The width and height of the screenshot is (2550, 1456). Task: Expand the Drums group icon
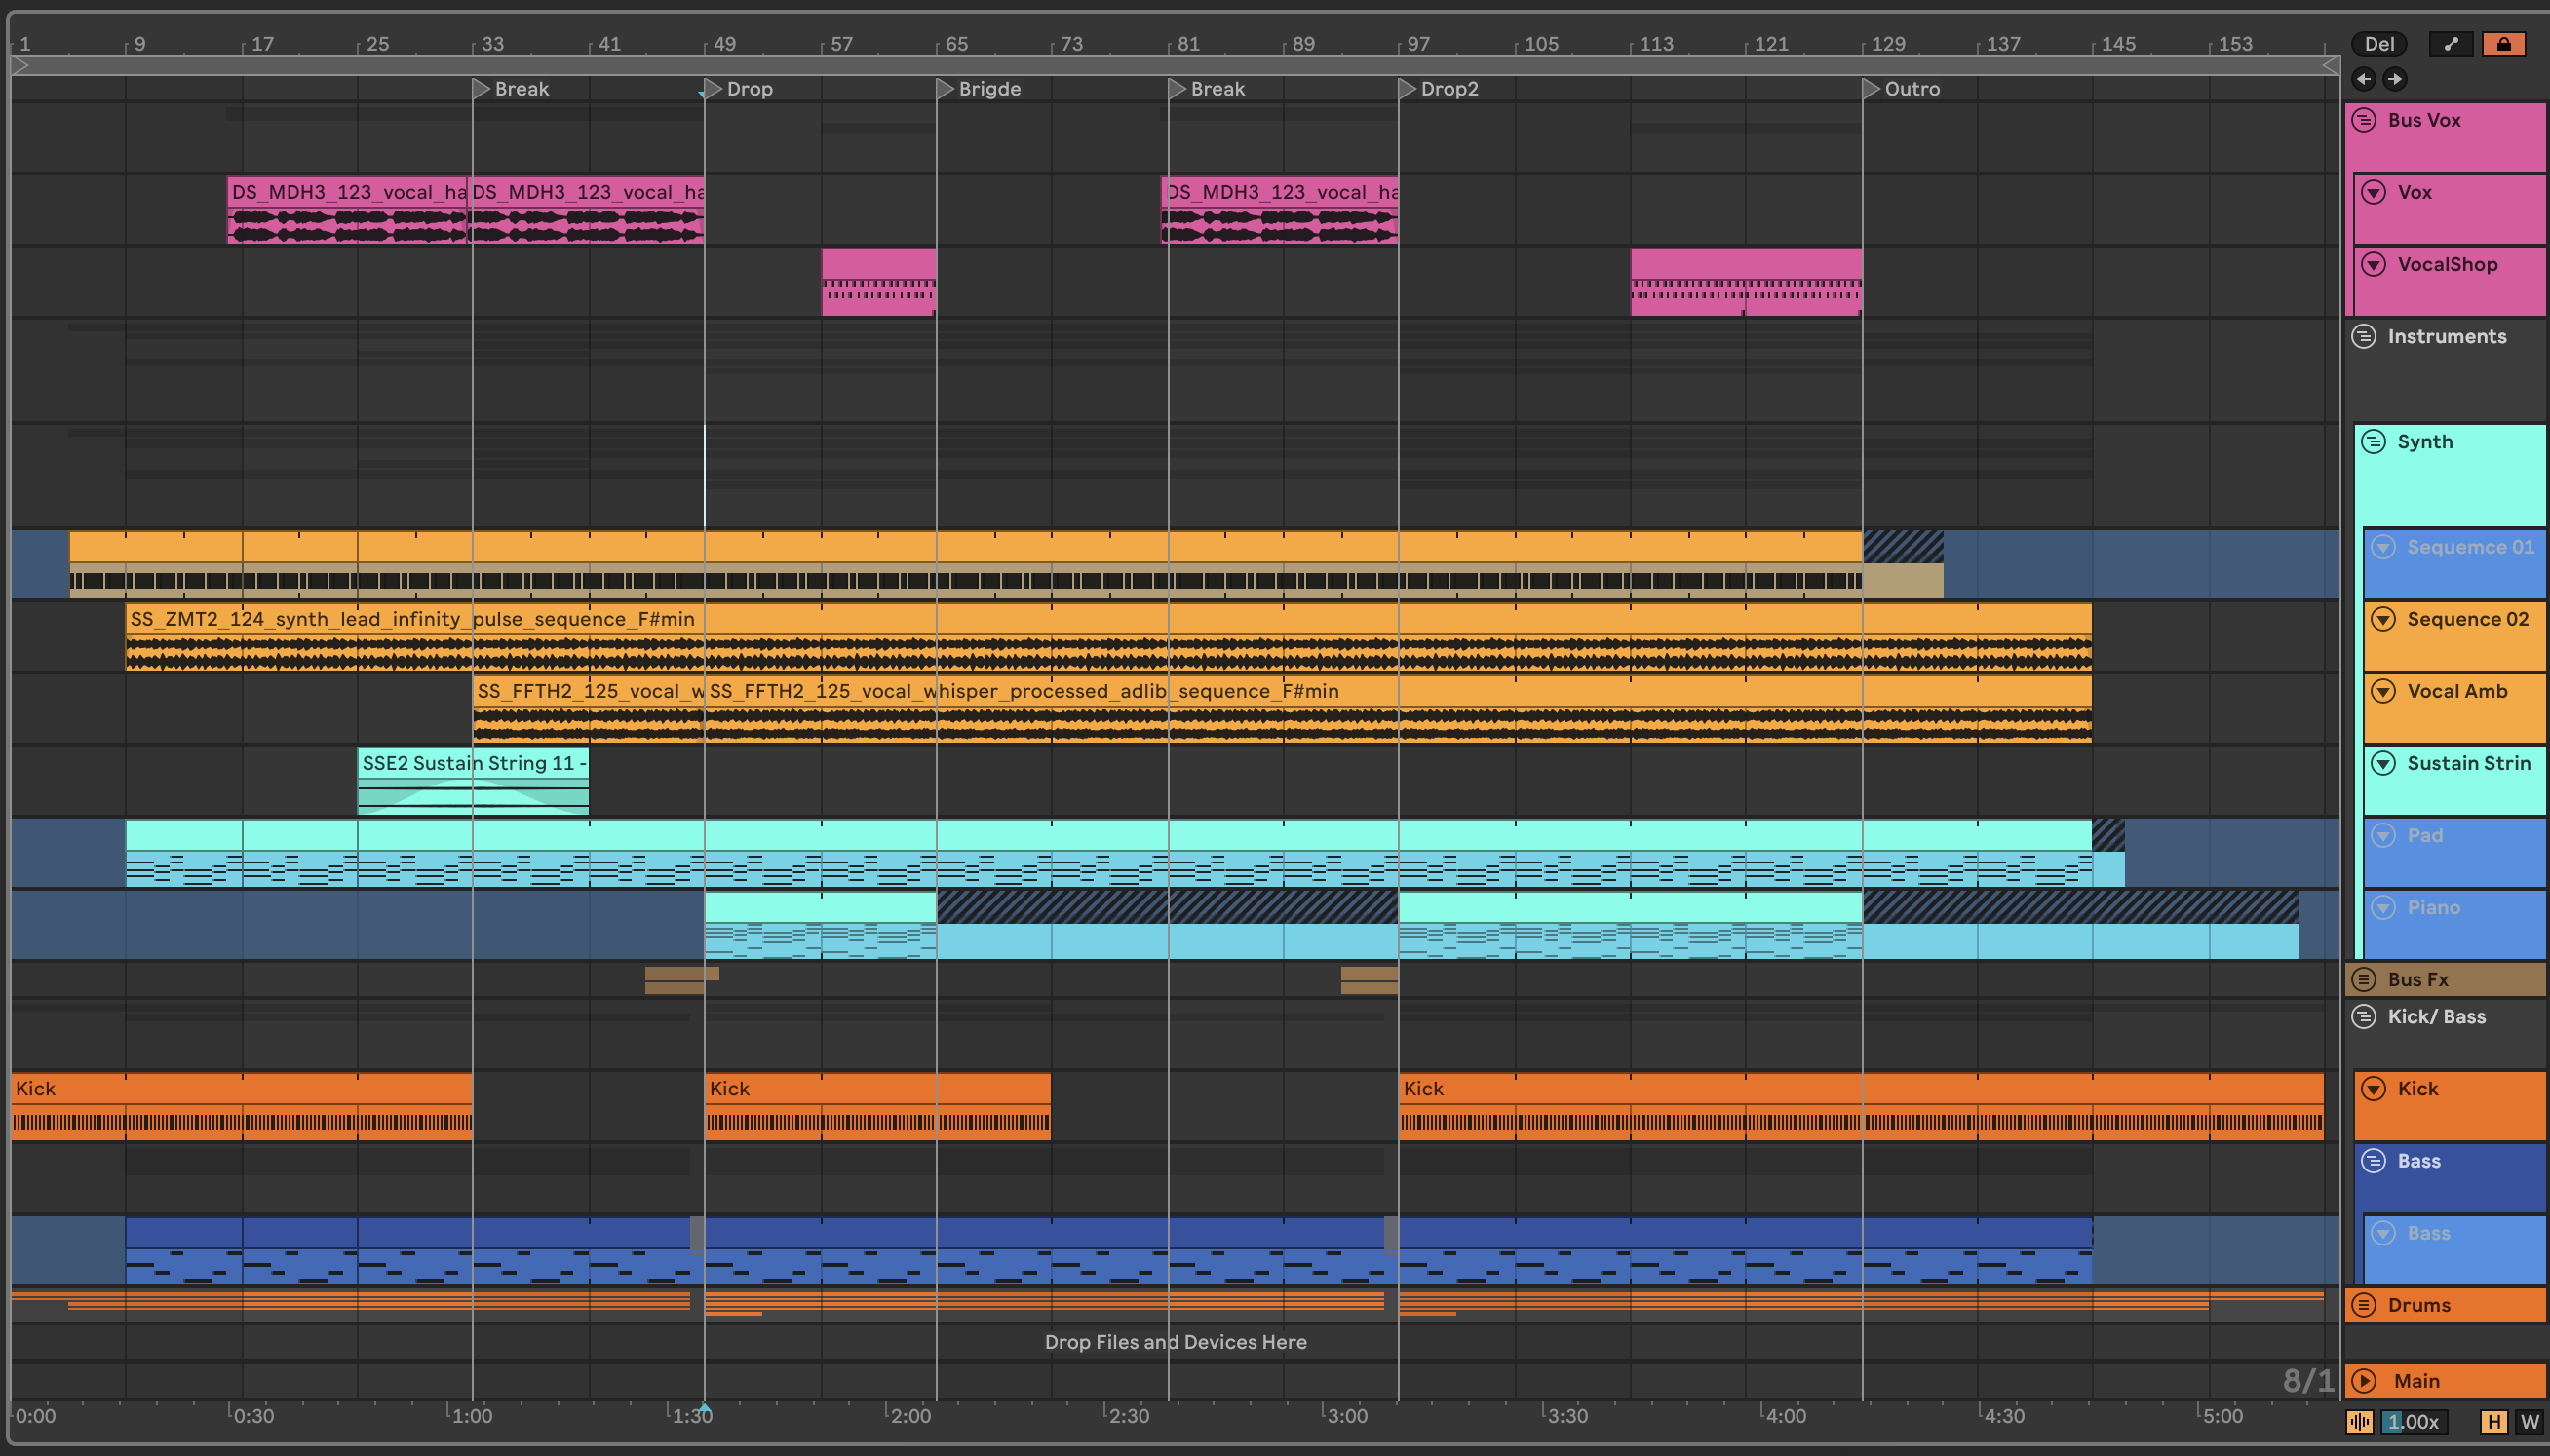(2364, 1305)
